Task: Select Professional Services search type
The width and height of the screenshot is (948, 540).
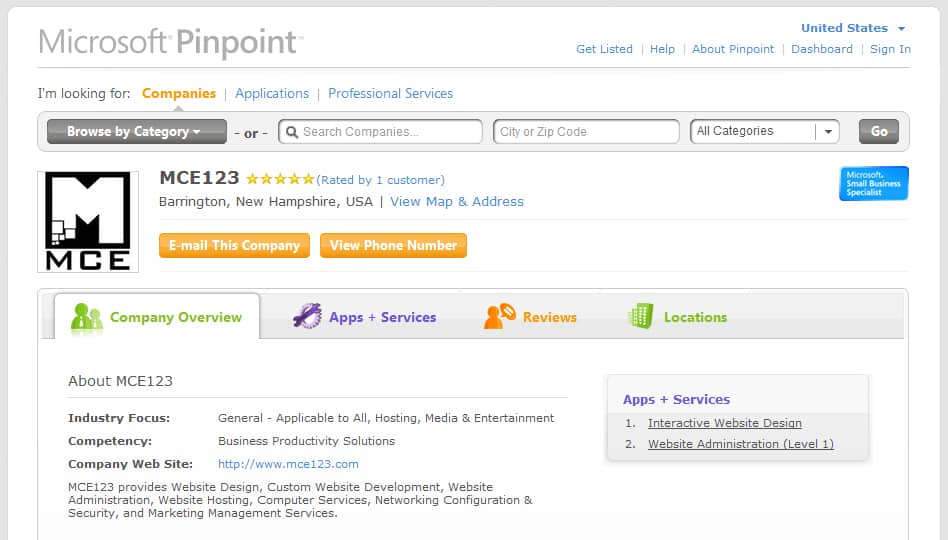Action: pos(391,93)
